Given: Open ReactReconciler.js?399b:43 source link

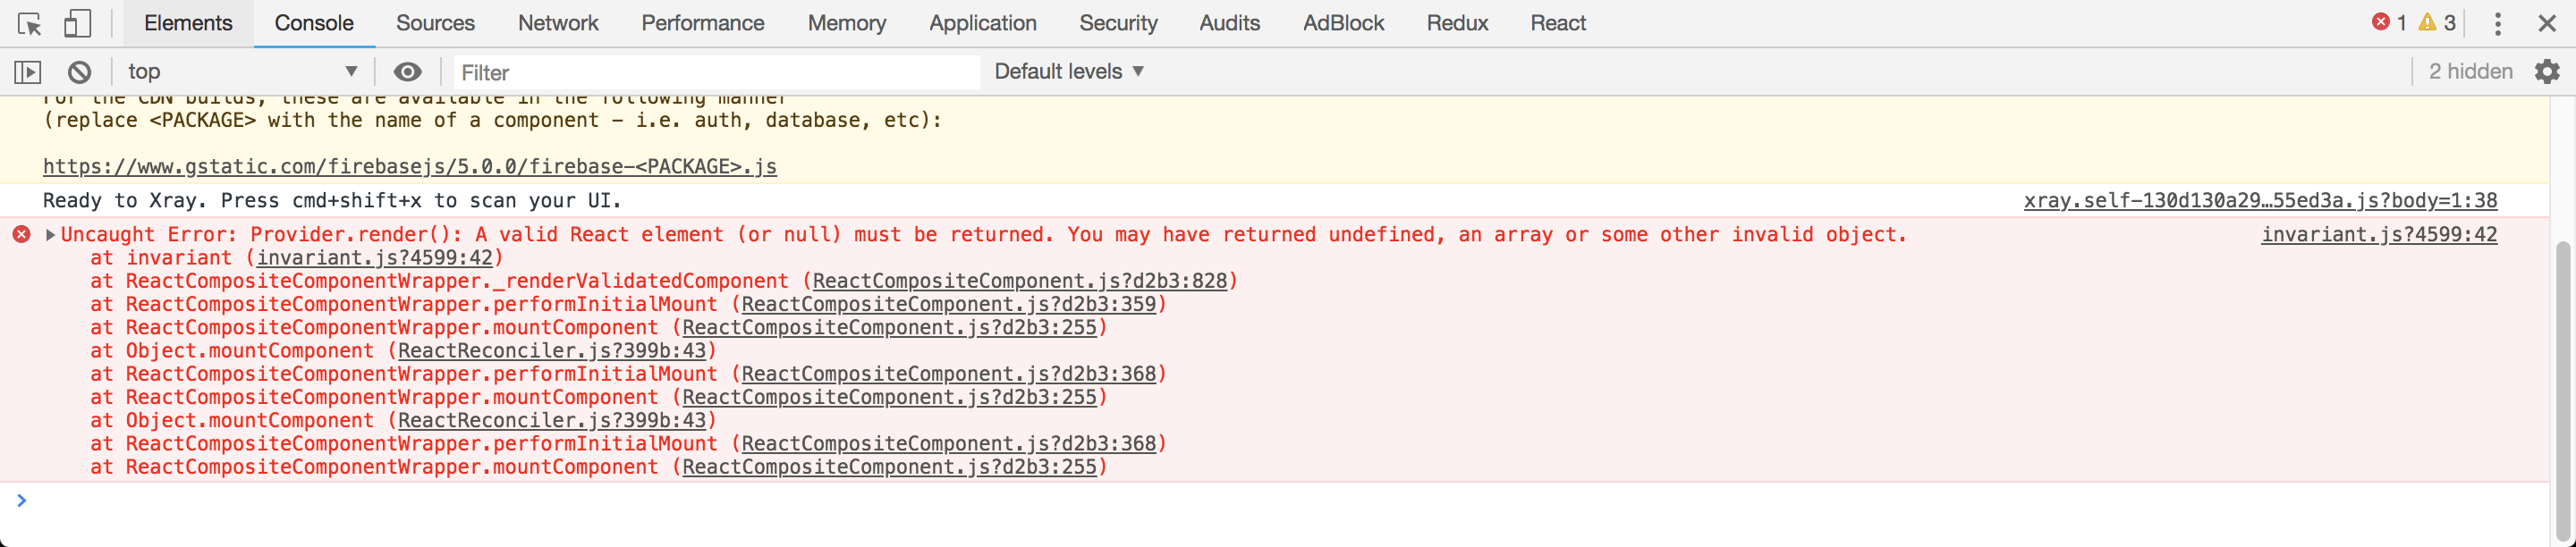Looking at the screenshot, I should click(551, 352).
